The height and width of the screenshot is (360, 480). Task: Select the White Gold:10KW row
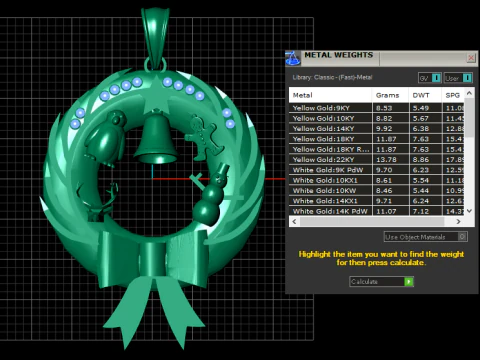pyautogui.click(x=377, y=191)
